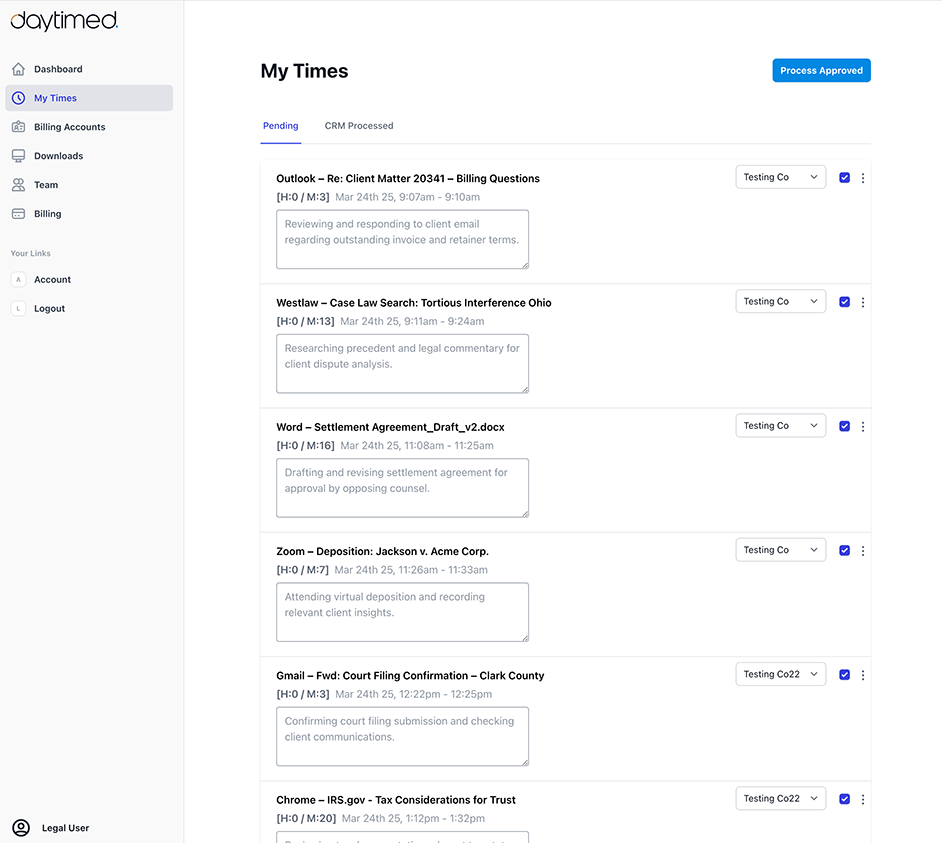Click the Logout letter L badge
942x843 pixels.
point(19,308)
